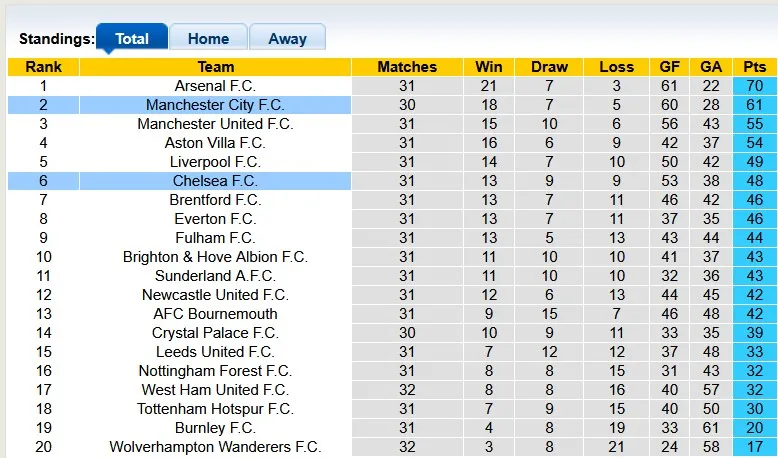Click Arsenal's 70 points cell
The image size is (778, 458).
pyautogui.click(x=755, y=86)
